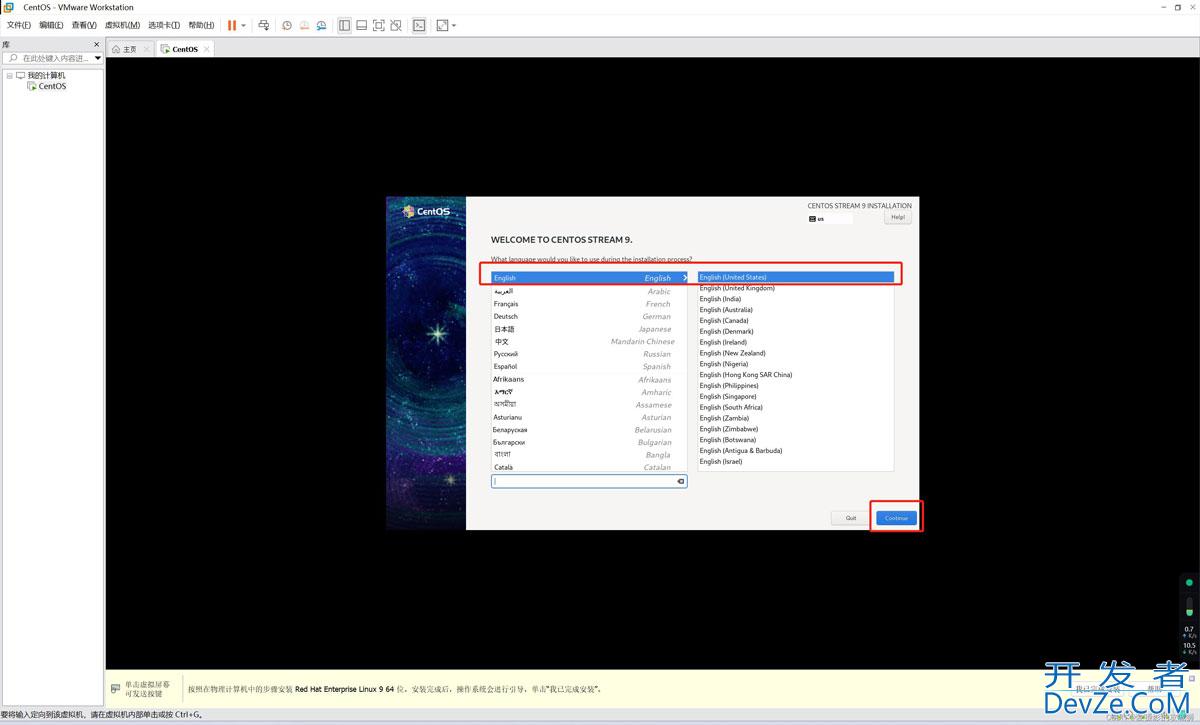Toggle the console view toolbar icon
The height and width of the screenshot is (725, 1200).
point(419,25)
